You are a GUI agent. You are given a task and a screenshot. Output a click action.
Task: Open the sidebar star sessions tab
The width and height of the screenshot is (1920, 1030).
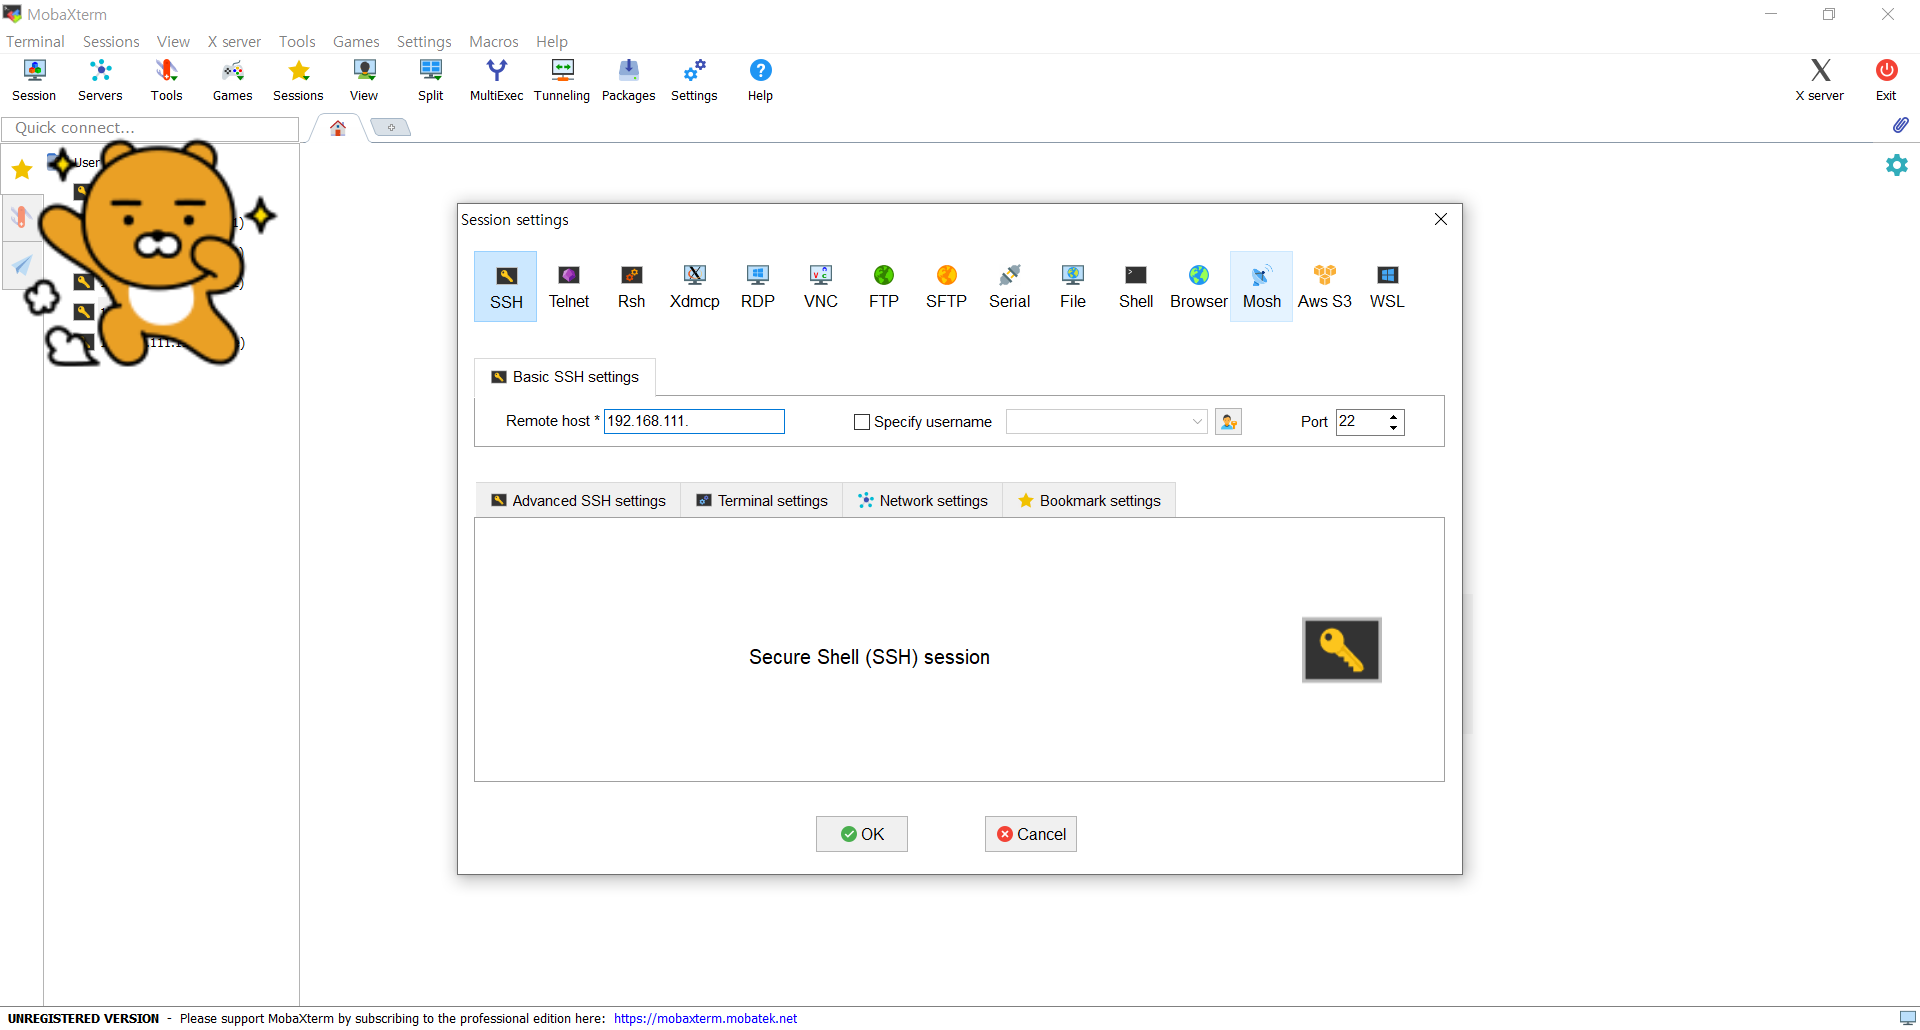tap(22, 170)
